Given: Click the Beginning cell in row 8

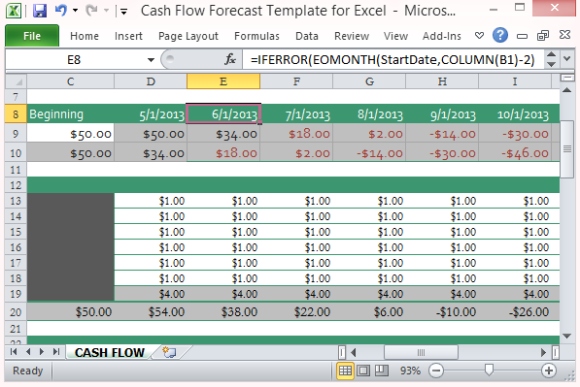Looking at the screenshot, I should 70,114.
